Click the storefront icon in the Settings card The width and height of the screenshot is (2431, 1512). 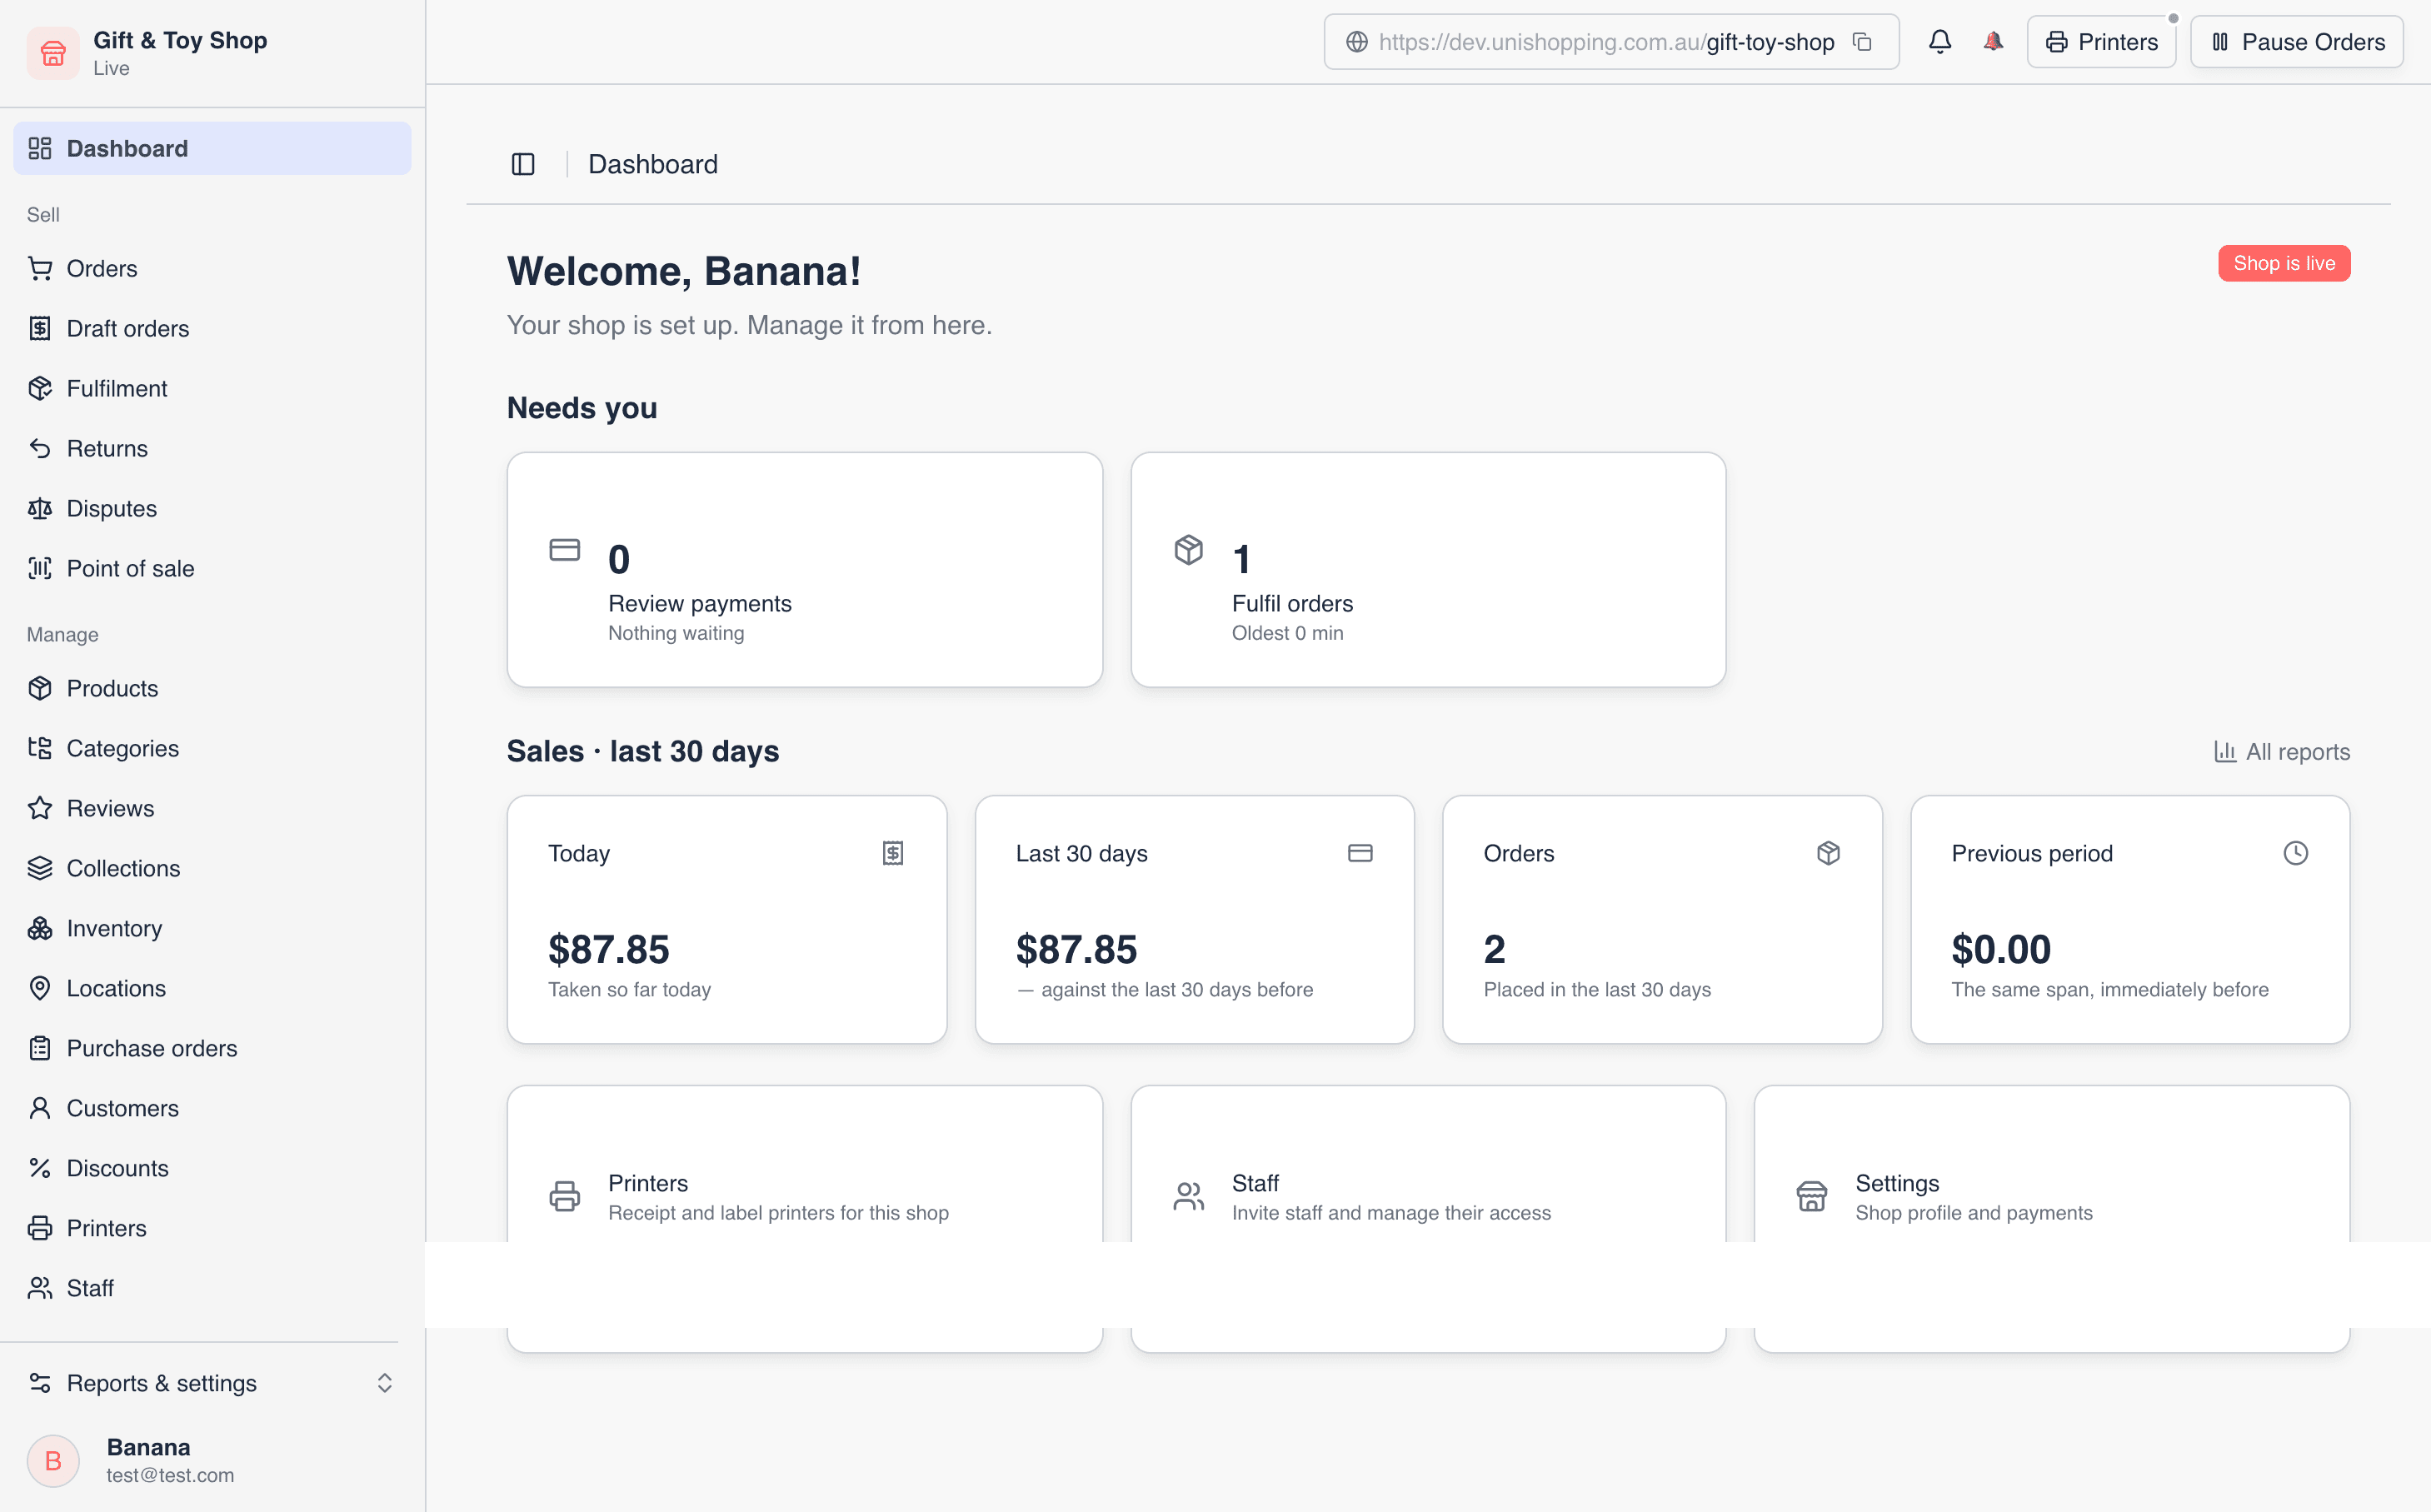coord(1812,1196)
